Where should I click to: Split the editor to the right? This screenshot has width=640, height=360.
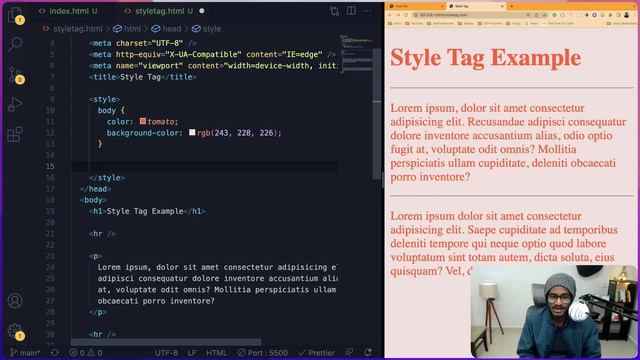351,11
